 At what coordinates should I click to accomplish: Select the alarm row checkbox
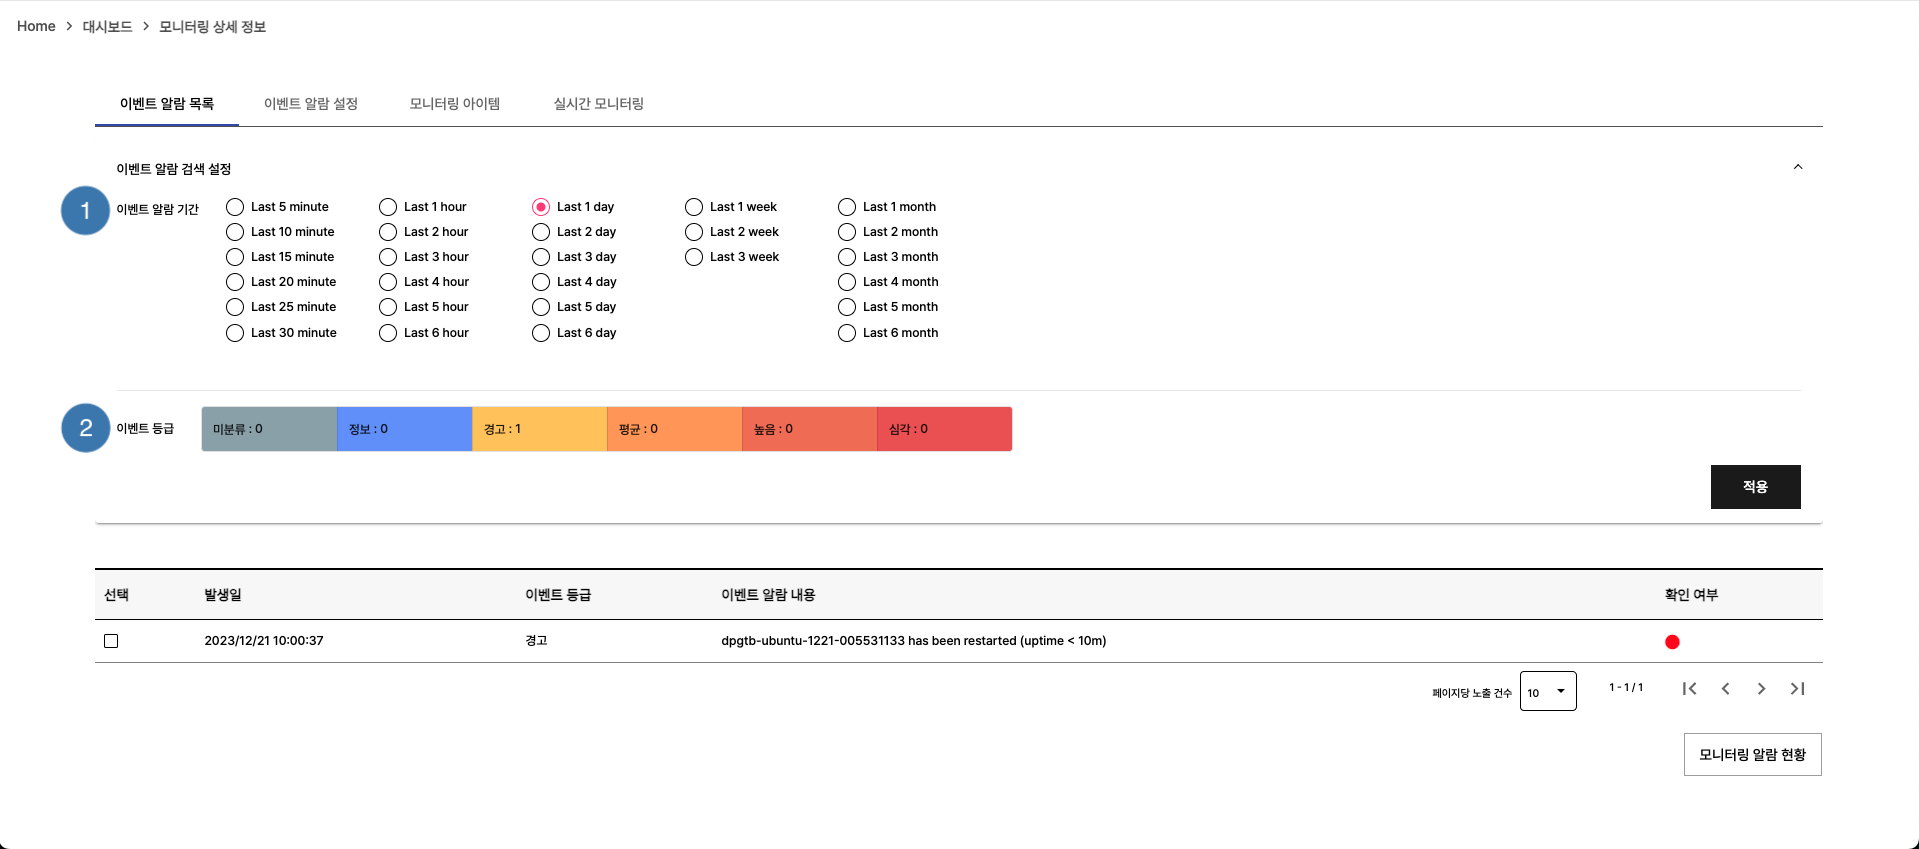coord(111,641)
